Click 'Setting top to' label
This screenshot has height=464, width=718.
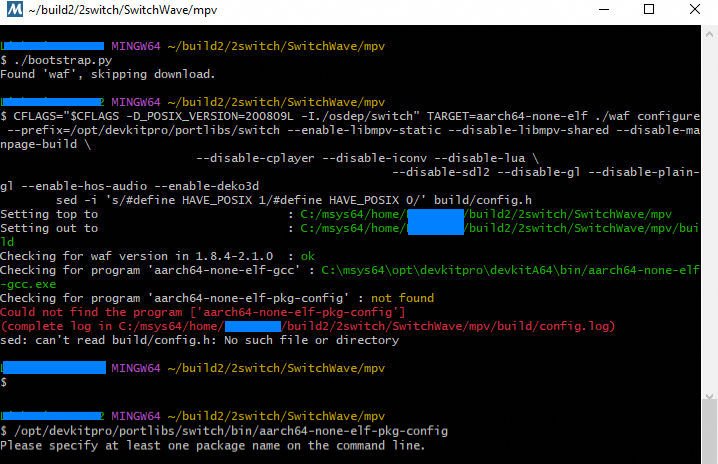[x=49, y=214]
